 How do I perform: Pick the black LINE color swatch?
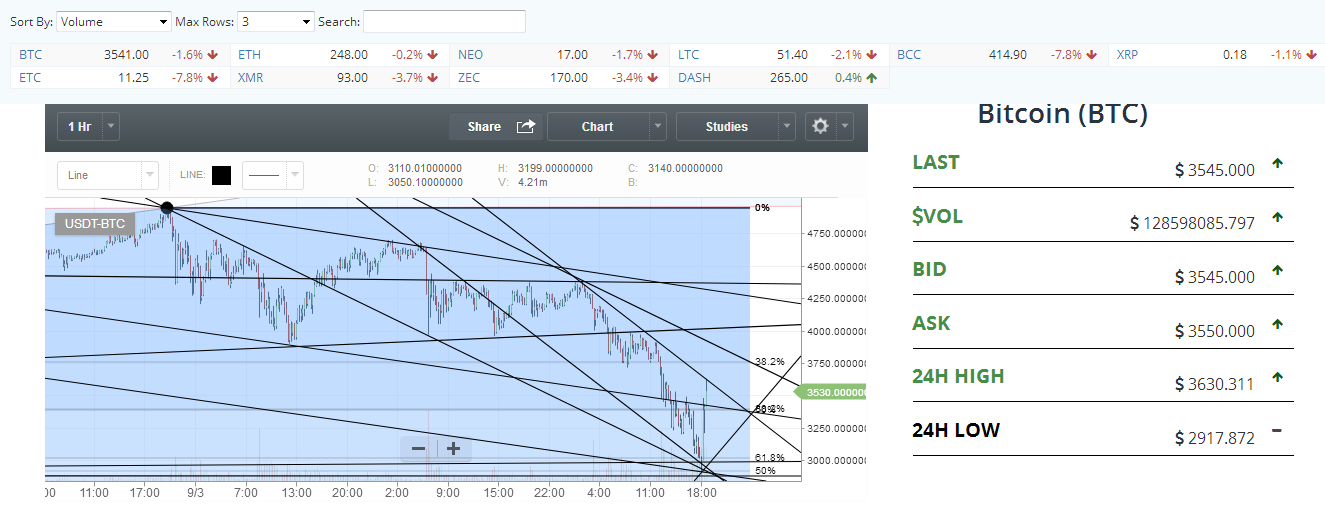222,175
